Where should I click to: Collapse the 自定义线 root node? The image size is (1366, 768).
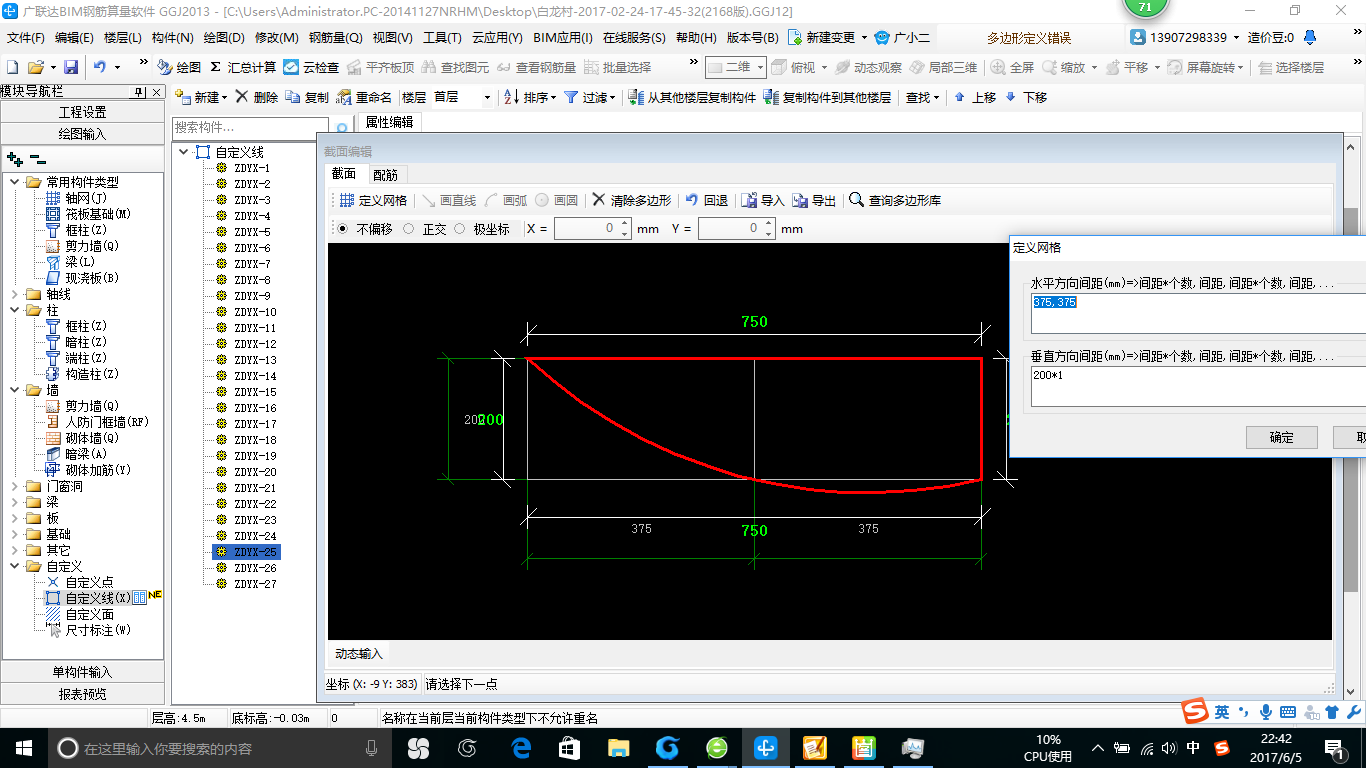coord(183,152)
